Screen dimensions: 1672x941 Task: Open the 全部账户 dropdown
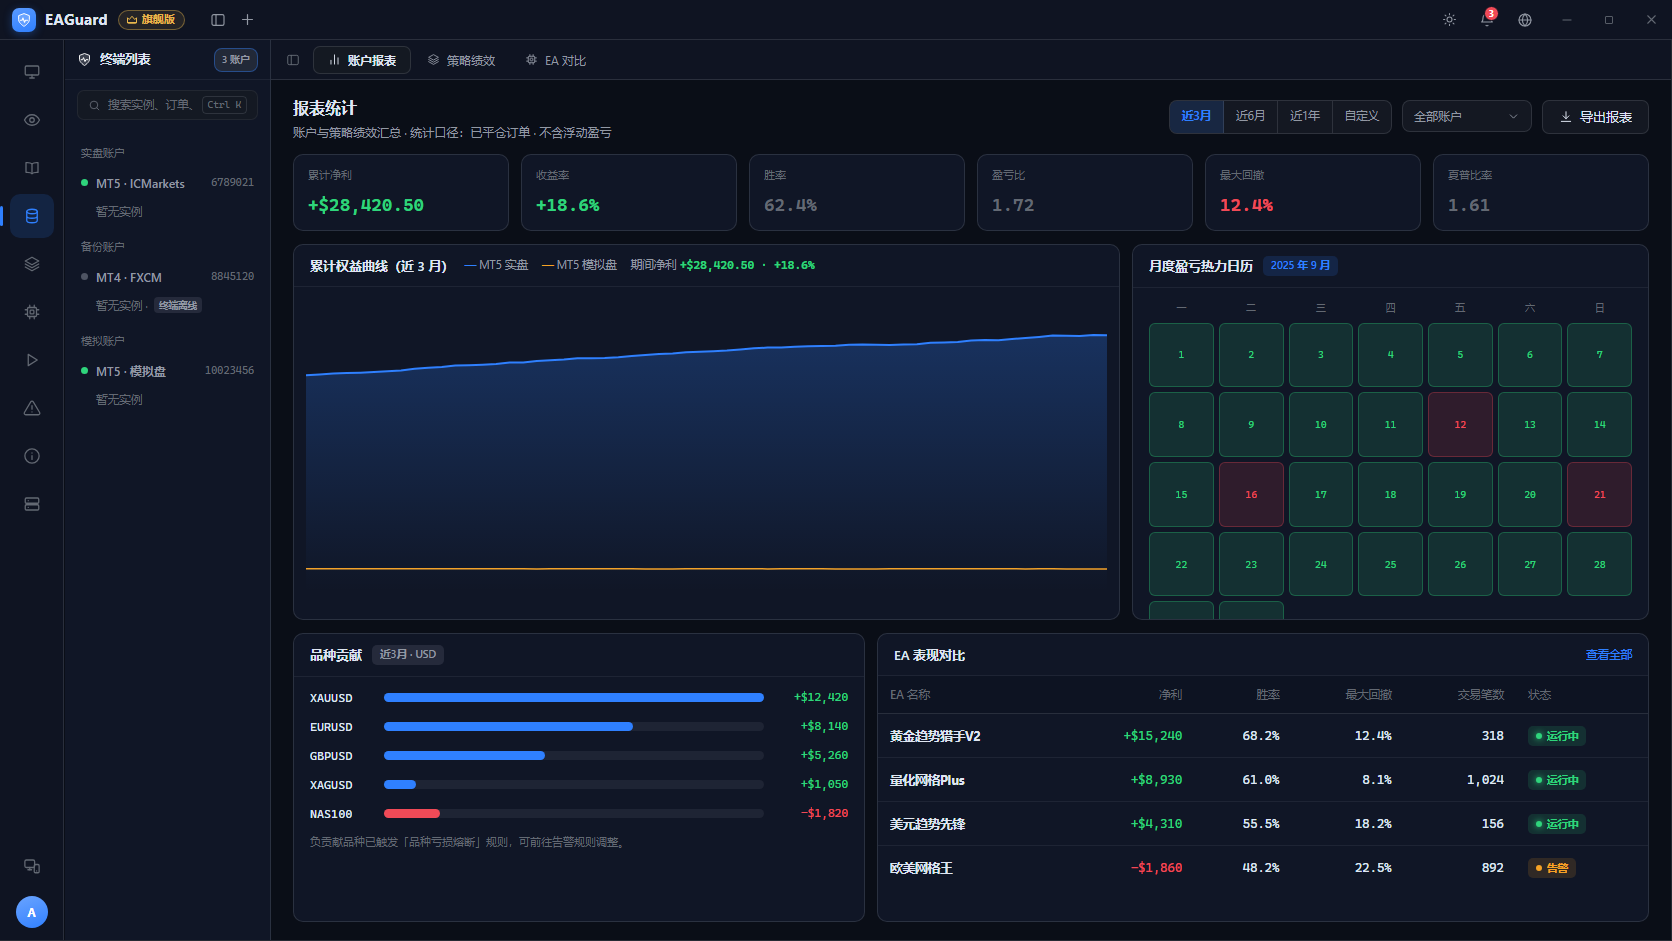click(x=1466, y=117)
